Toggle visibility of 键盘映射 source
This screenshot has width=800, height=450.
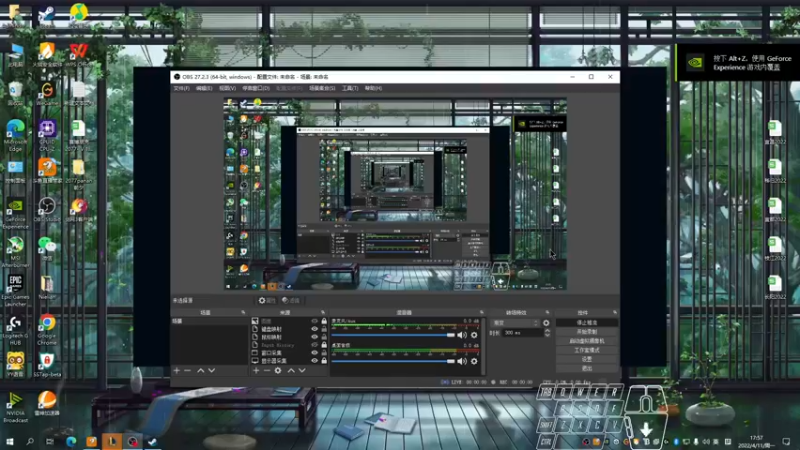(314, 329)
